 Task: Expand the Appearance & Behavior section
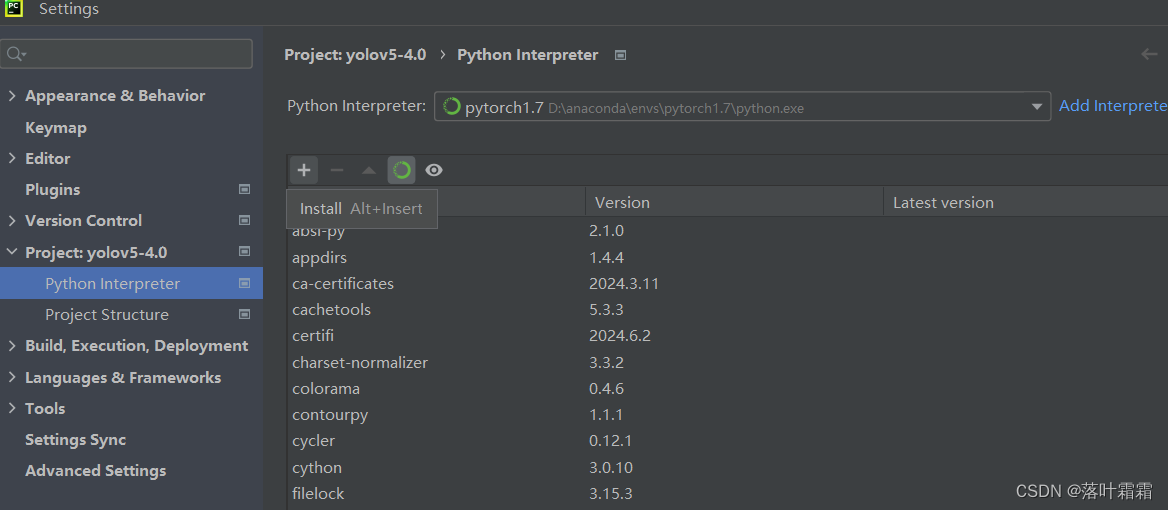click(11, 95)
